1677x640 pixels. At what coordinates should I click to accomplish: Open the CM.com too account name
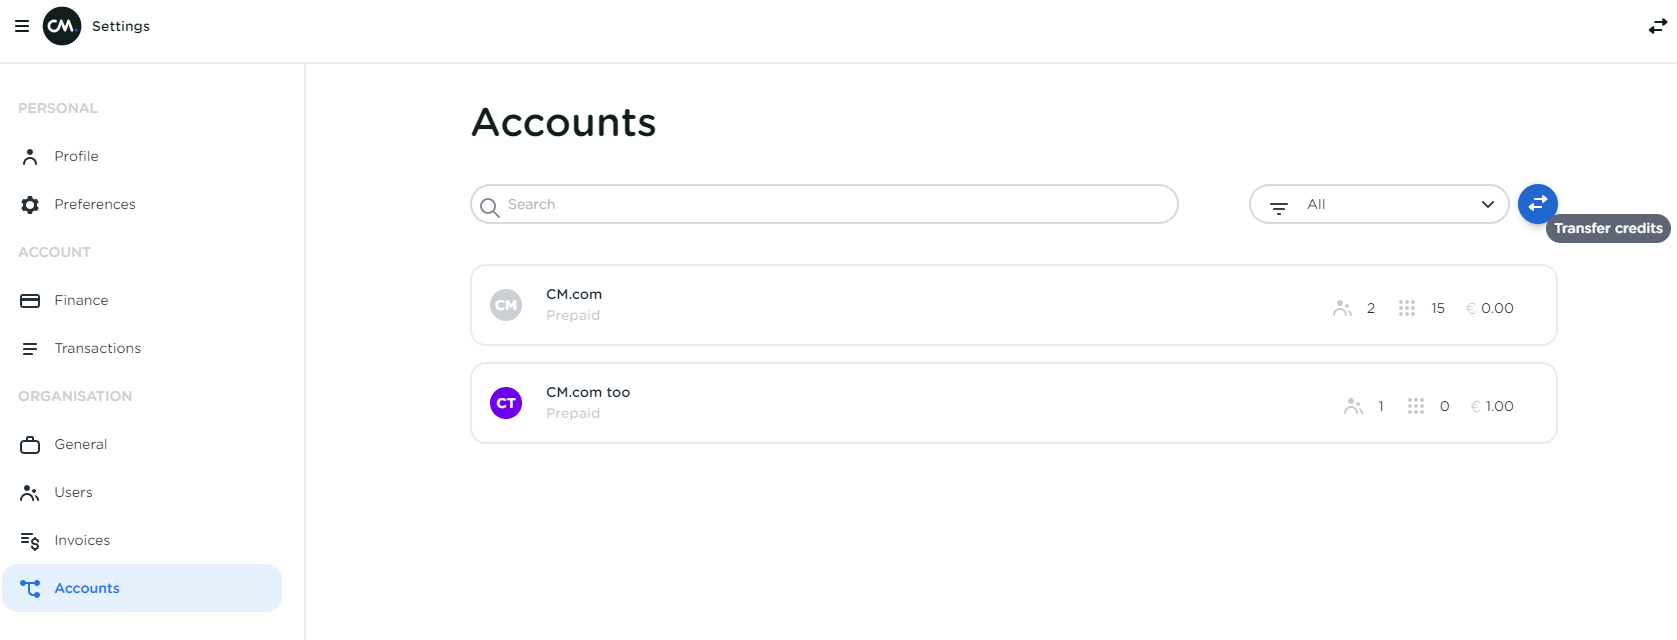(588, 392)
